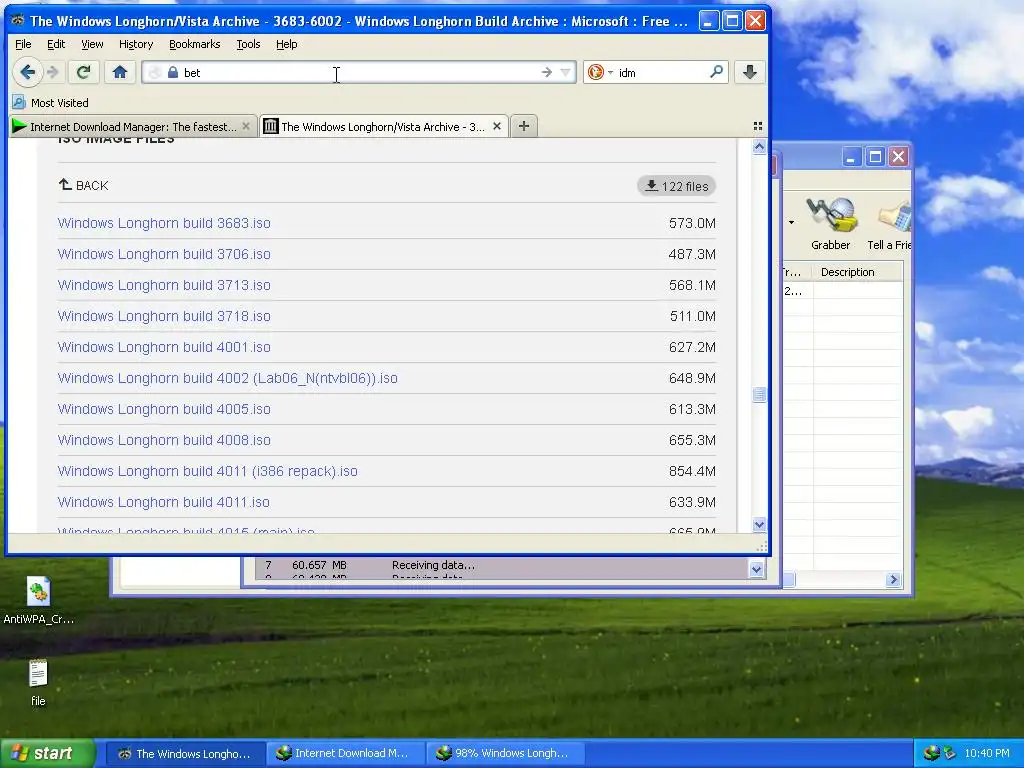
Task: Click the IDM tray icon
Action: [x=932, y=753]
